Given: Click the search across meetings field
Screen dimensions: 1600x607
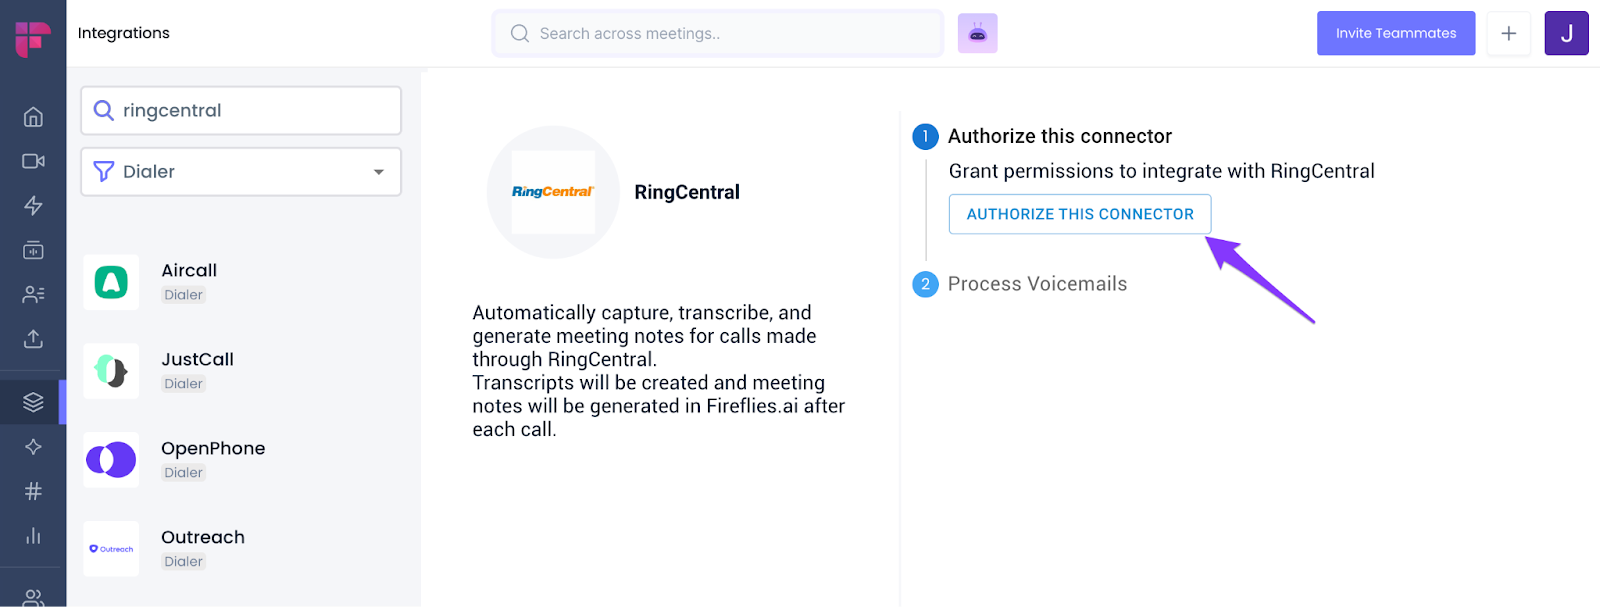Looking at the screenshot, I should pyautogui.click(x=717, y=33).
